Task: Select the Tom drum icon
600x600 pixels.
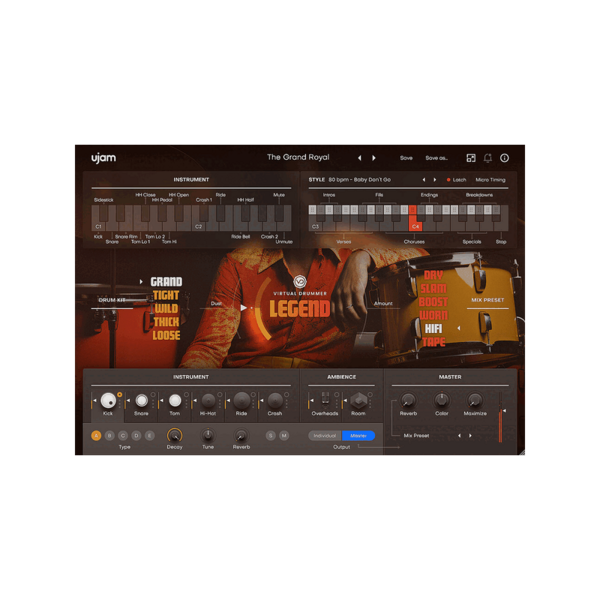Action: (175, 401)
